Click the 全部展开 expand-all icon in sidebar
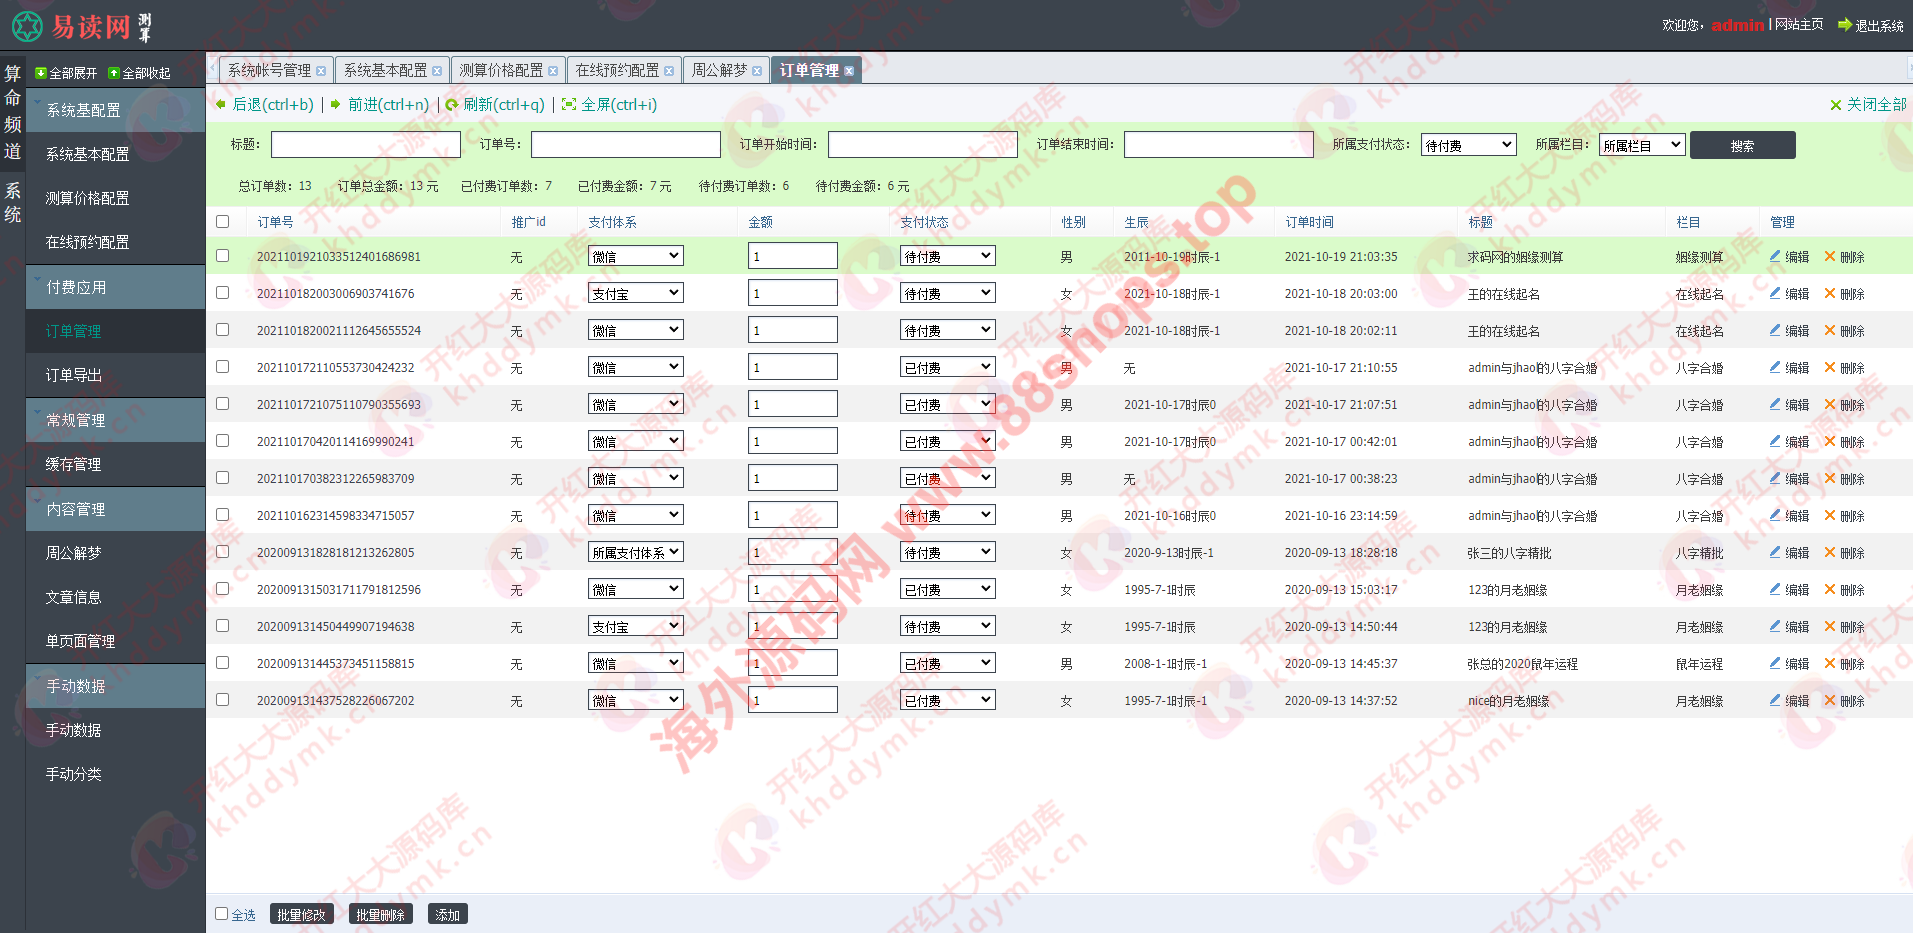Image resolution: width=1913 pixels, height=933 pixels. click(41, 73)
